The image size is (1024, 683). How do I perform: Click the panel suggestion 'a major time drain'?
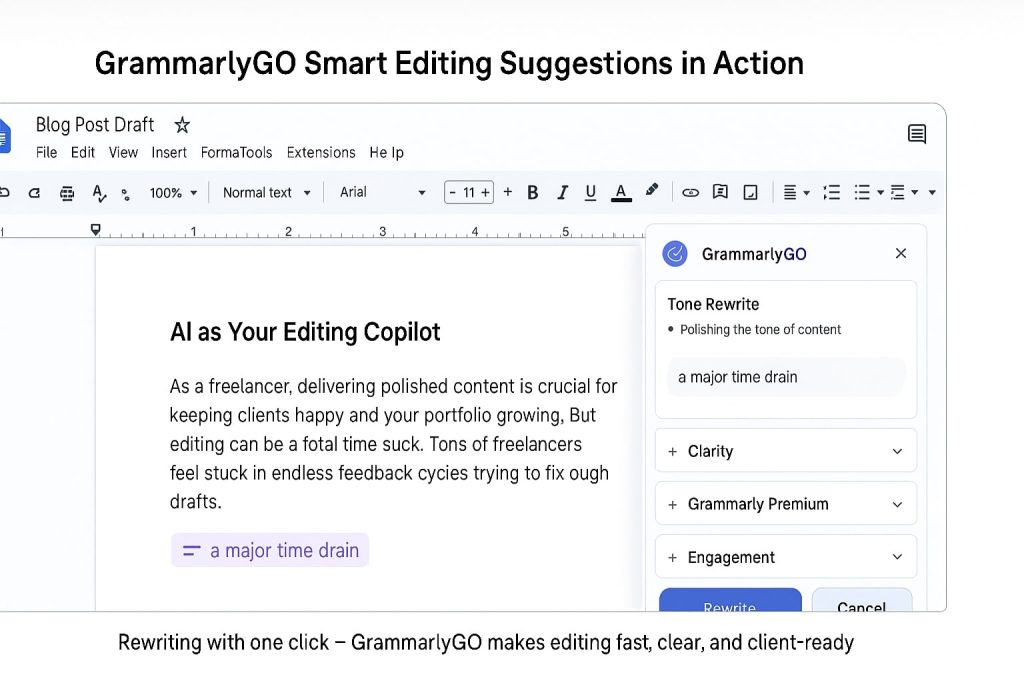(x=786, y=377)
